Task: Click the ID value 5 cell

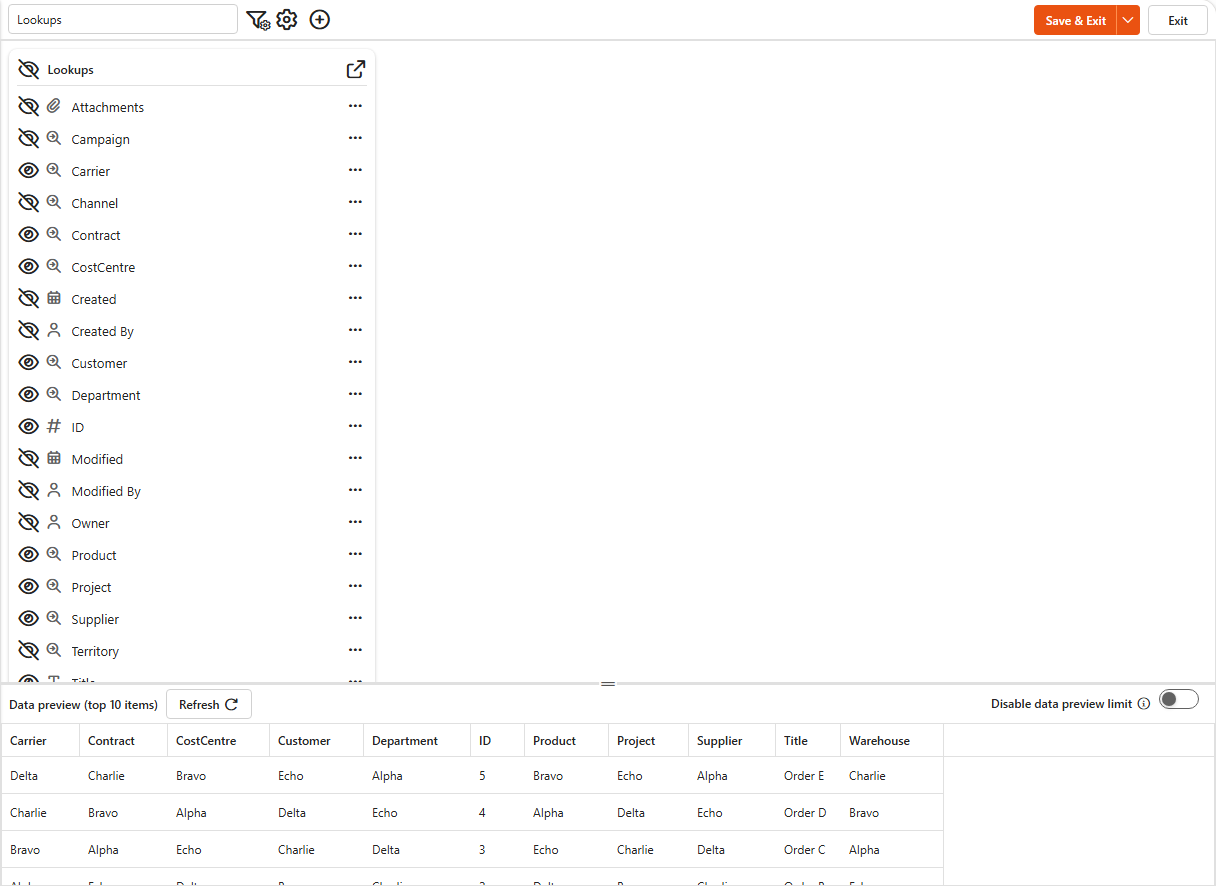Action: click(497, 776)
